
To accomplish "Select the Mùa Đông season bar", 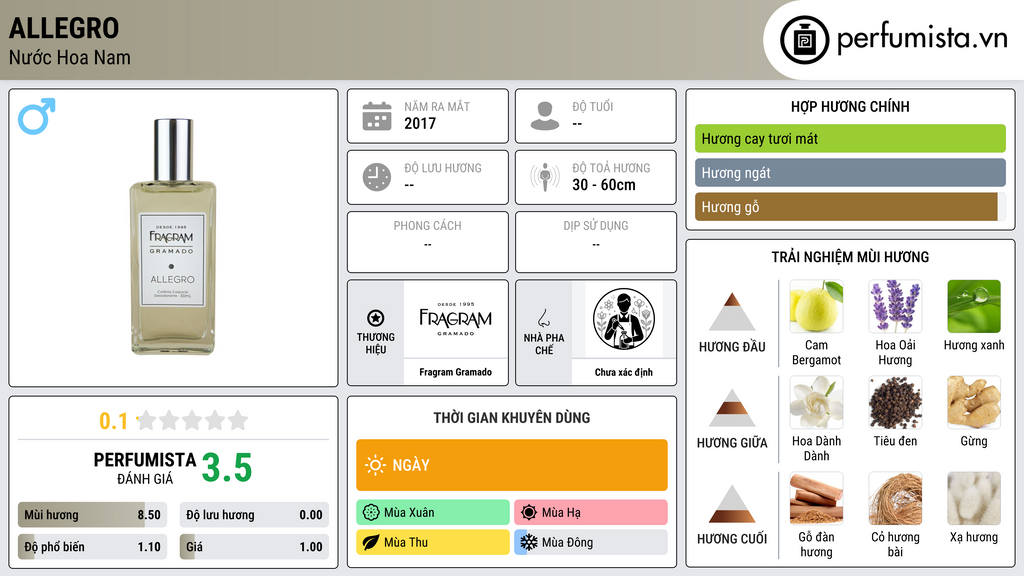I will 591,542.
